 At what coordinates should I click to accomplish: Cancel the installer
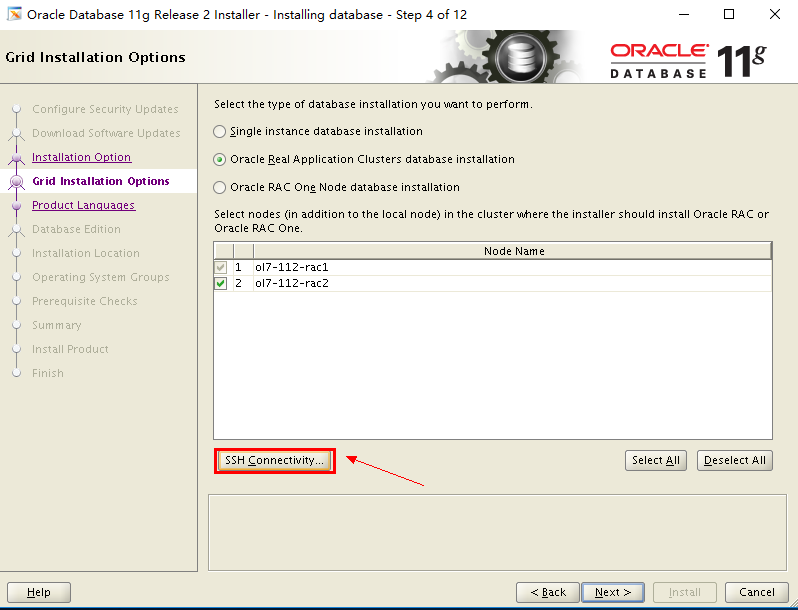(756, 592)
